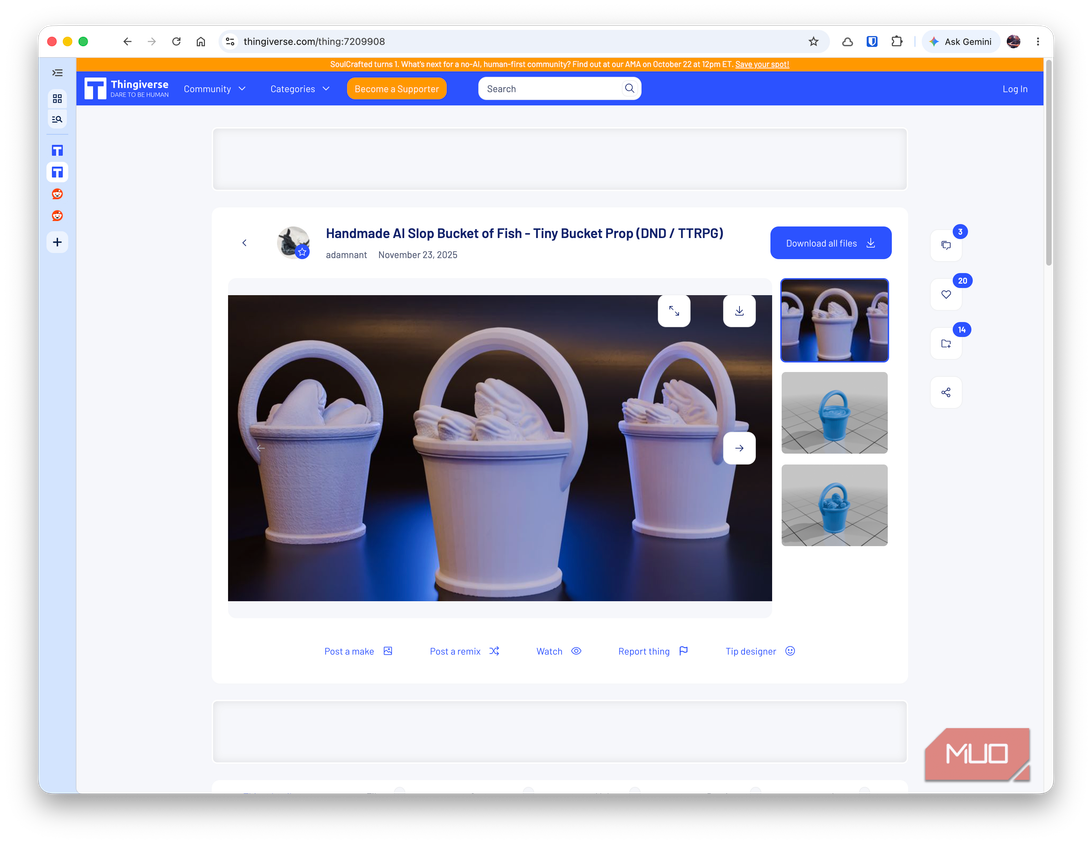Expand the Community dropdown menu
1092x844 pixels.
(x=214, y=89)
